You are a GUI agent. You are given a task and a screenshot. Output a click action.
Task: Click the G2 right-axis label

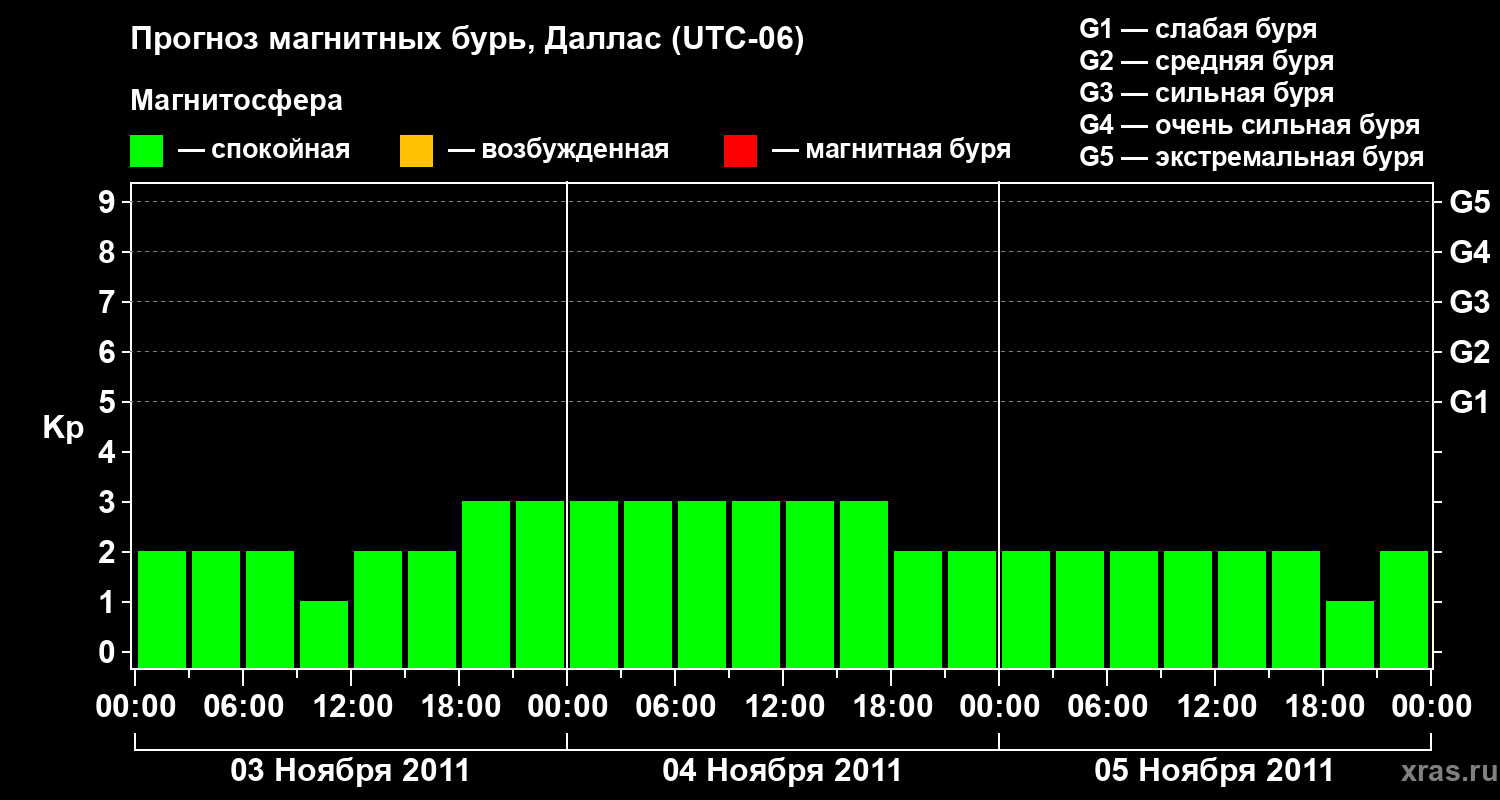(x=1469, y=352)
